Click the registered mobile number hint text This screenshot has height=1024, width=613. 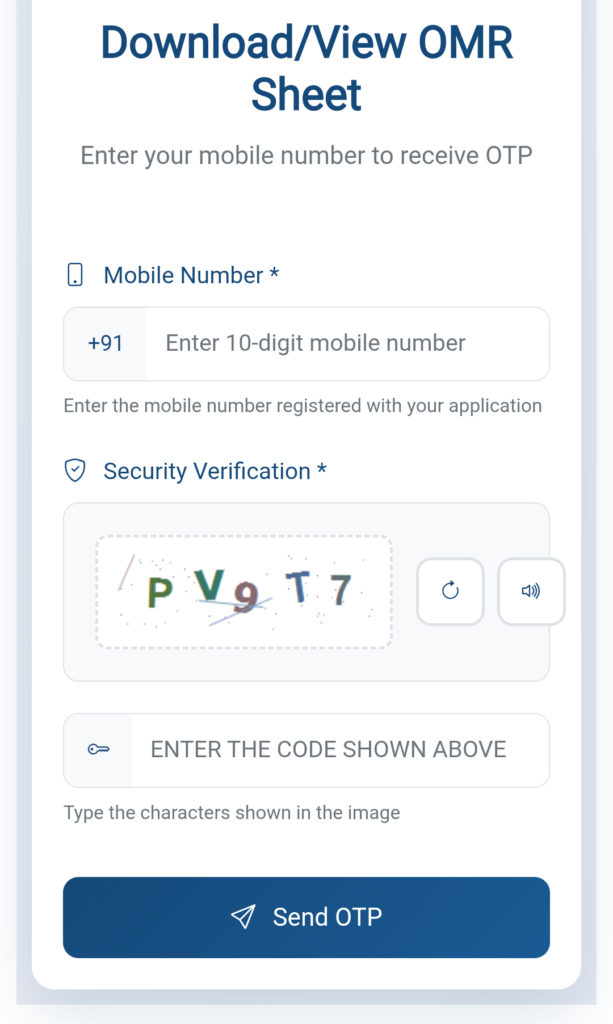pyautogui.click(x=302, y=406)
